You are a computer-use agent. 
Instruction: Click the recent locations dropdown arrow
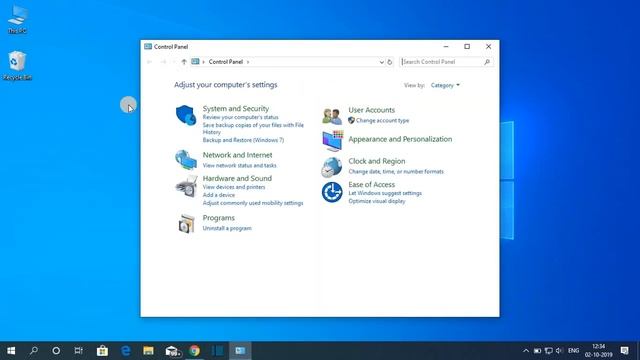174,62
